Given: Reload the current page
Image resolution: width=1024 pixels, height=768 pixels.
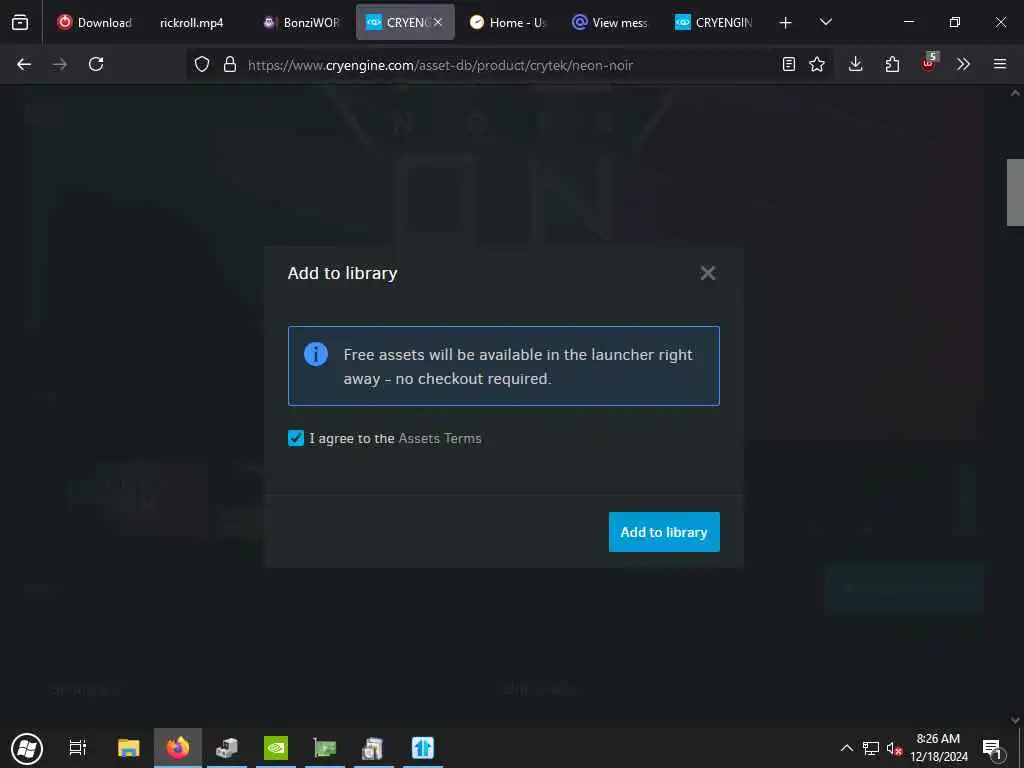Looking at the screenshot, I should click(x=96, y=64).
